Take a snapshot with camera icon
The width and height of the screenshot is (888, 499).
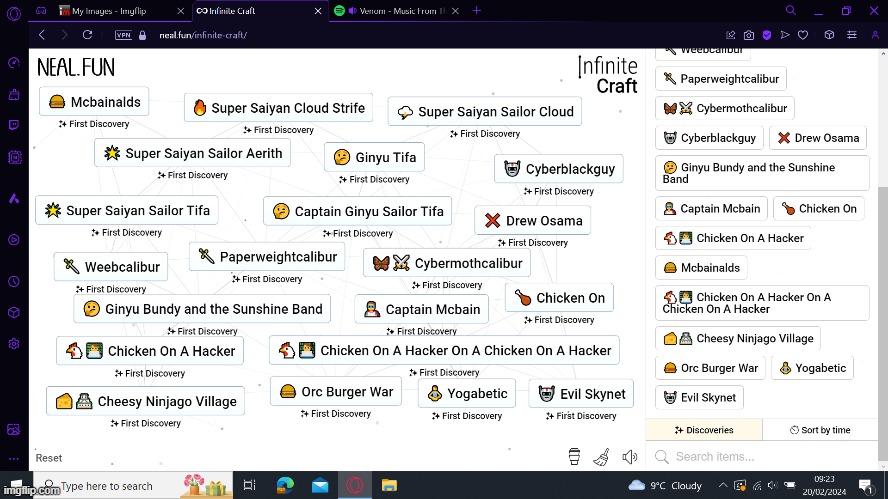749,35
